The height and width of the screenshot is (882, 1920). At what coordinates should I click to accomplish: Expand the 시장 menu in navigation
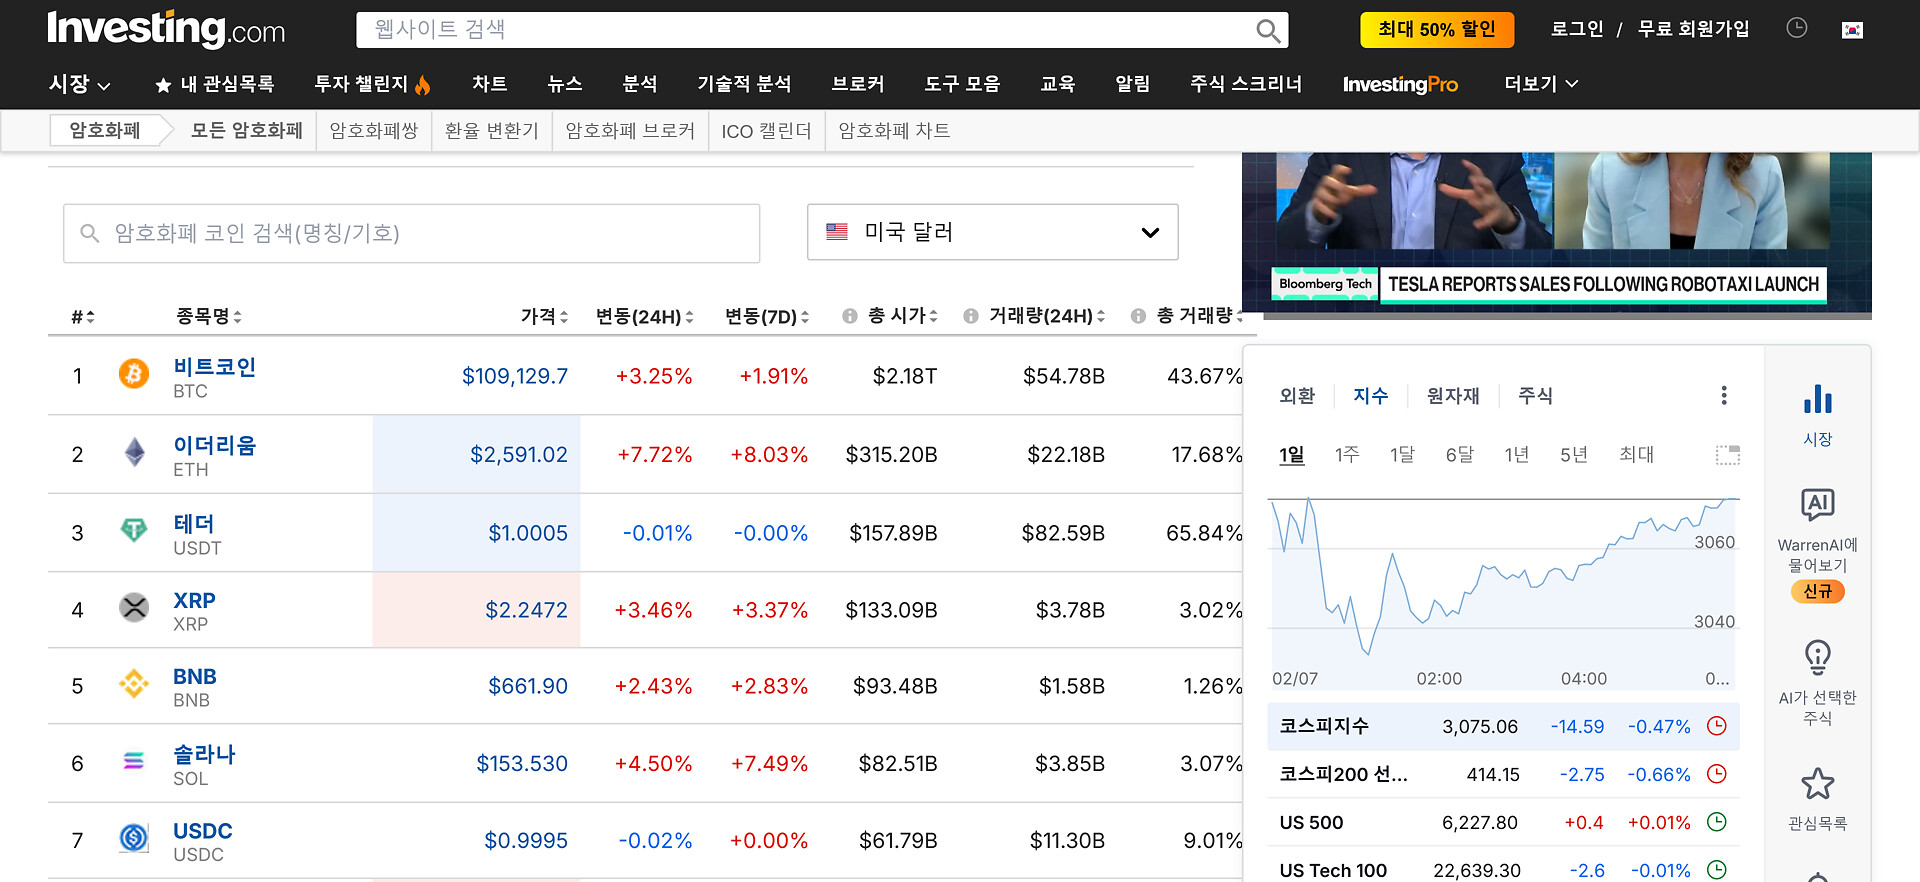tap(79, 84)
